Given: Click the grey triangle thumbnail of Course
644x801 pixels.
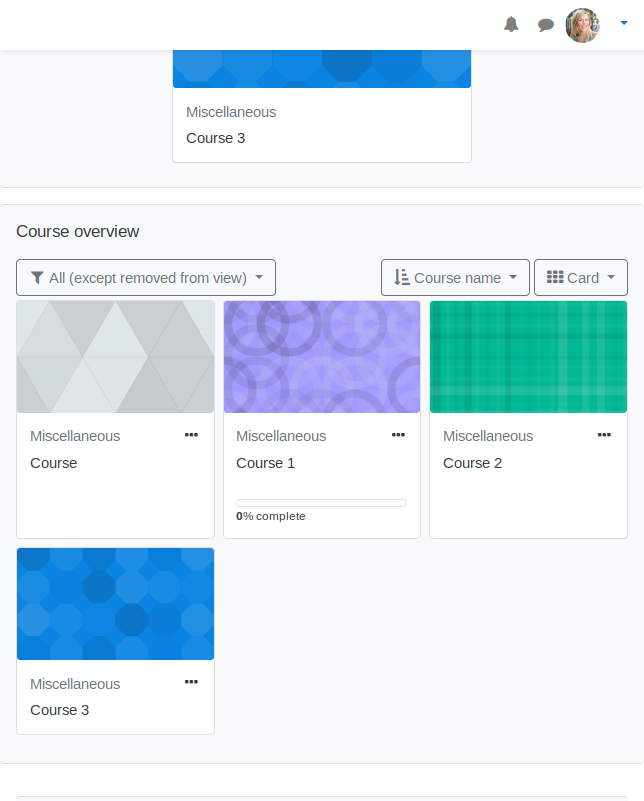Looking at the screenshot, I should [x=115, y=357].
